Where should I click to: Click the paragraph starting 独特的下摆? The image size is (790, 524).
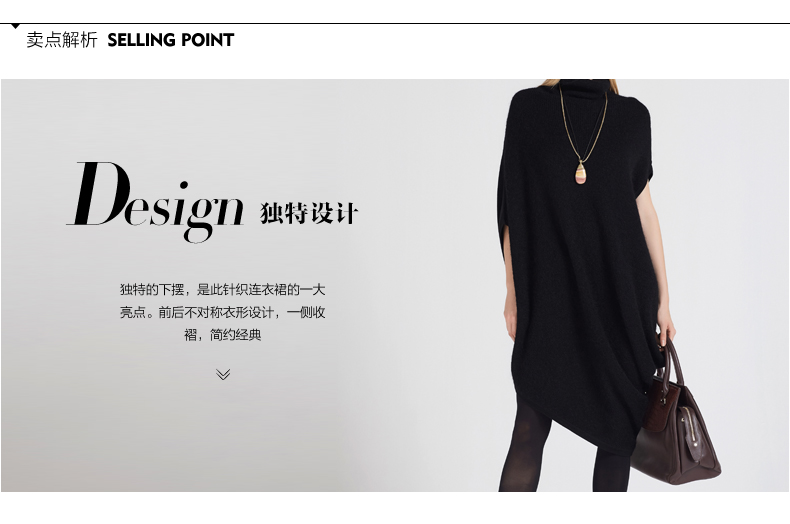click(x=223, y=312)
